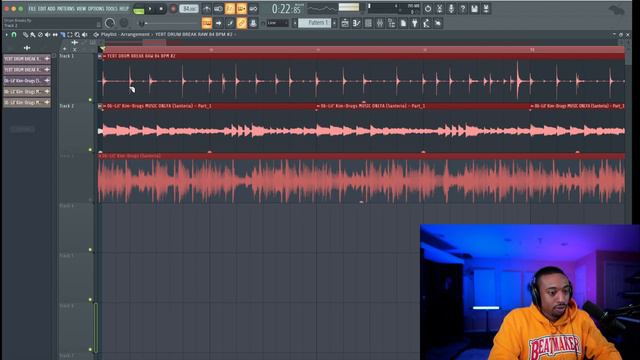
Task: Open the snap 'Line' dropdown
Action: 278,23
